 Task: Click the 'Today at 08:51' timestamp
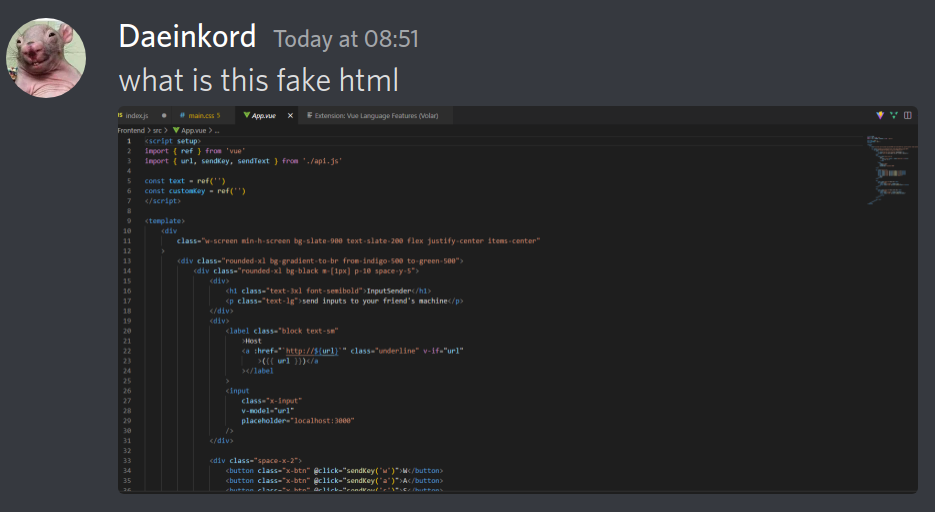[x=346, y=39]
